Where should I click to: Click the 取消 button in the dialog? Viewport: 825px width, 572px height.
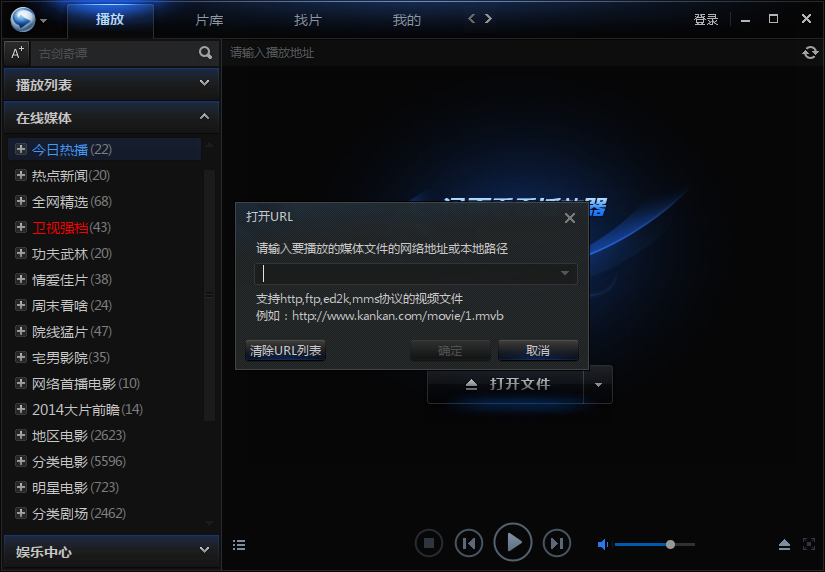coord(538,351)
